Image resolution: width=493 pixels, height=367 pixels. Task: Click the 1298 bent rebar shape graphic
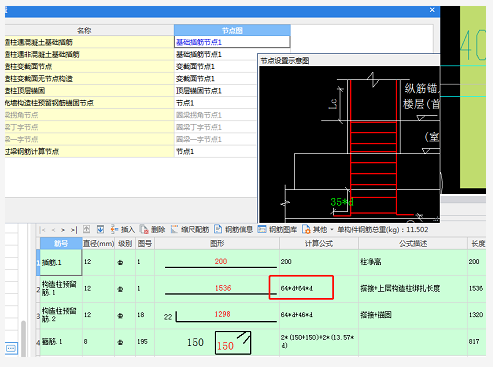pos(221,316)
